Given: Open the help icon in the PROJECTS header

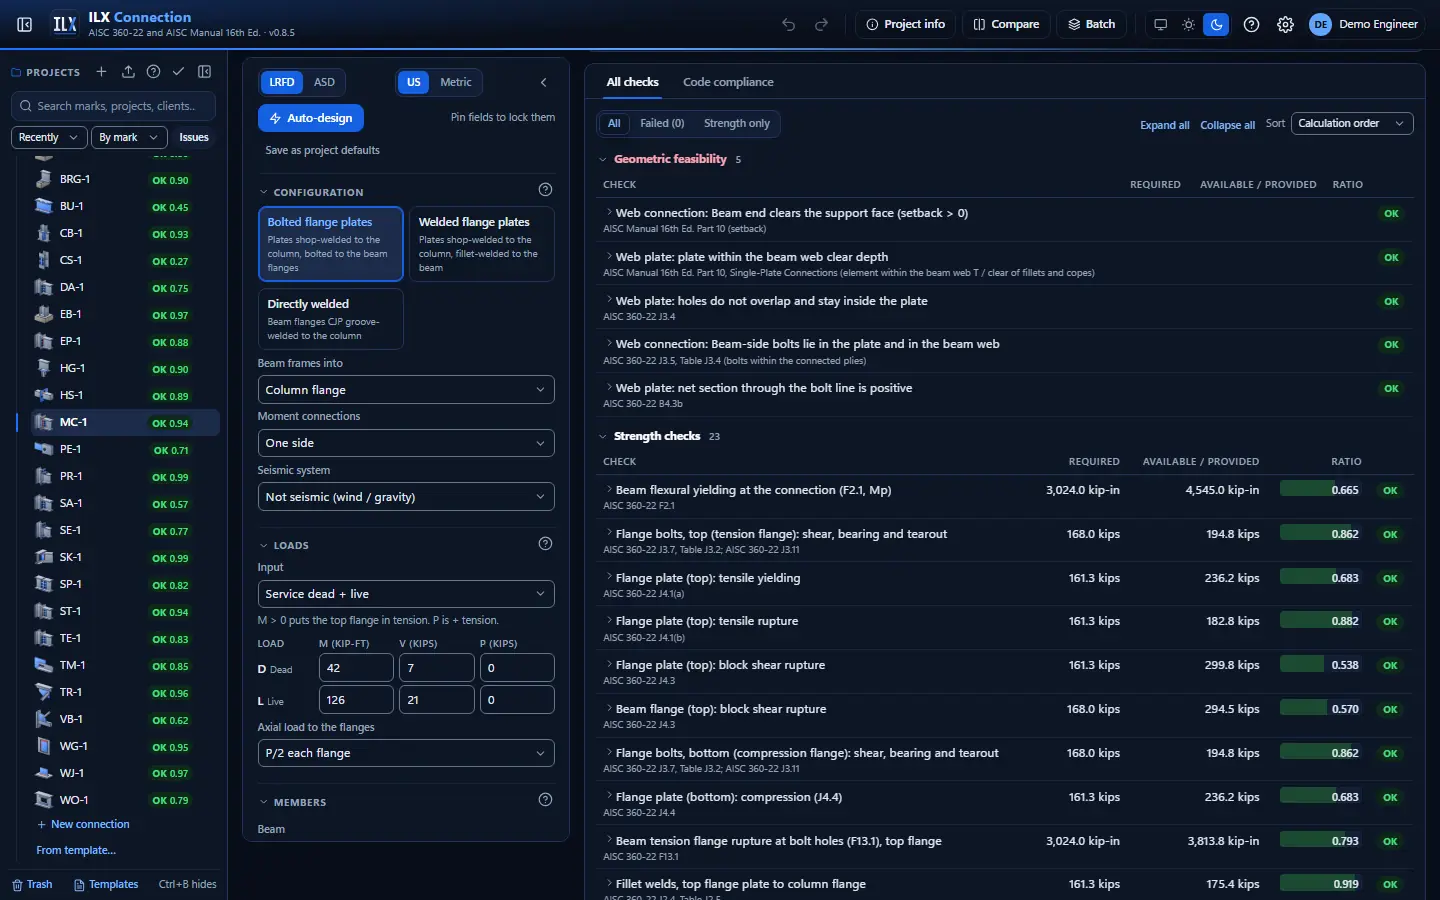Looking at the screenshot, I should click(153, 72).
